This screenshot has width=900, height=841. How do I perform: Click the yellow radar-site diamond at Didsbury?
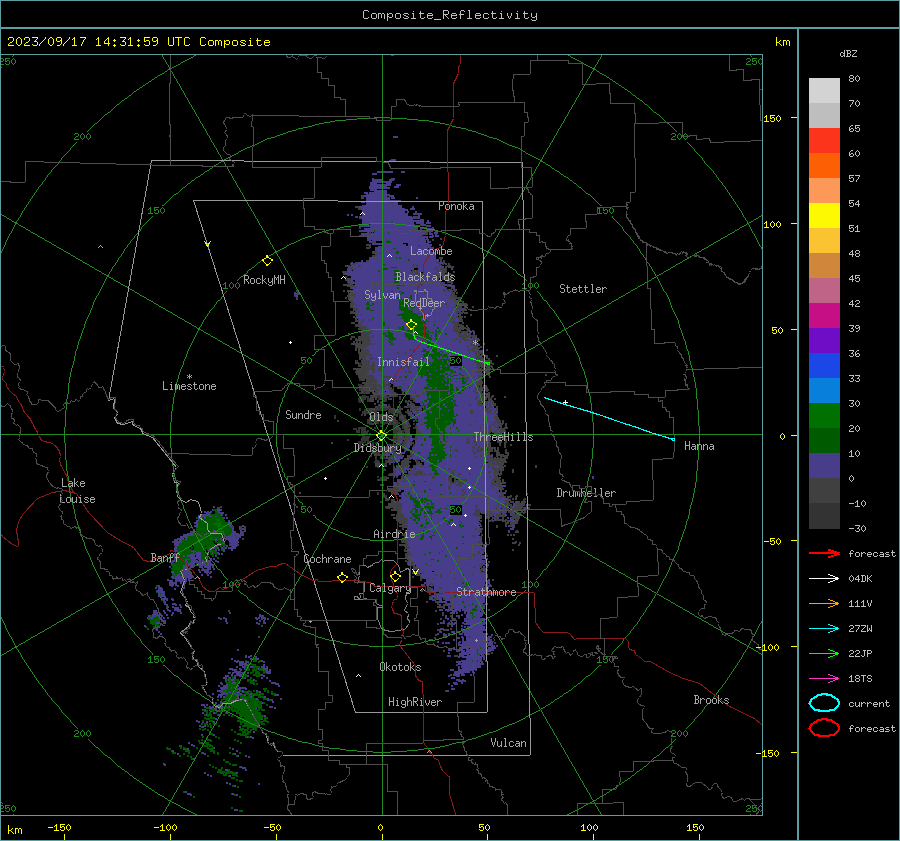click(x=381, y=436)
